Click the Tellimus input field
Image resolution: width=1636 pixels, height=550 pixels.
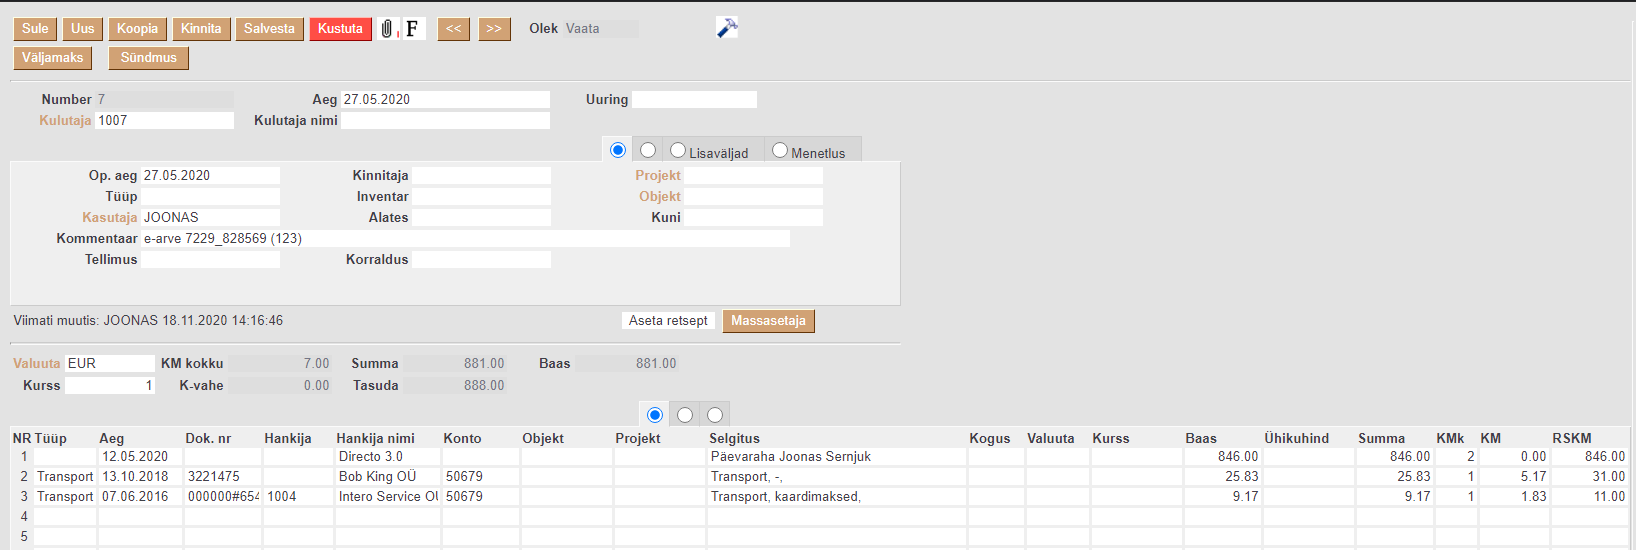pos(210,259)
